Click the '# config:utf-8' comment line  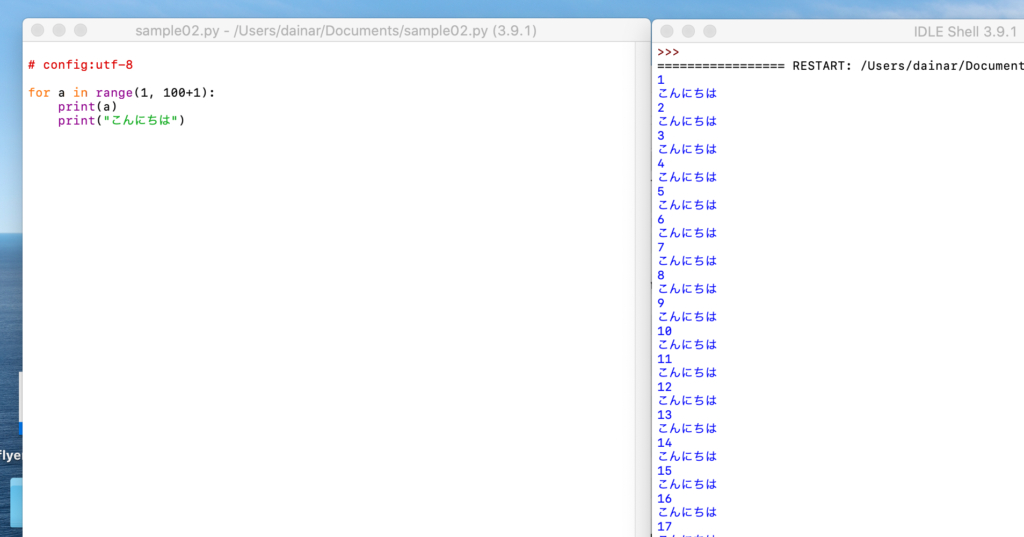tap(80, 65)
